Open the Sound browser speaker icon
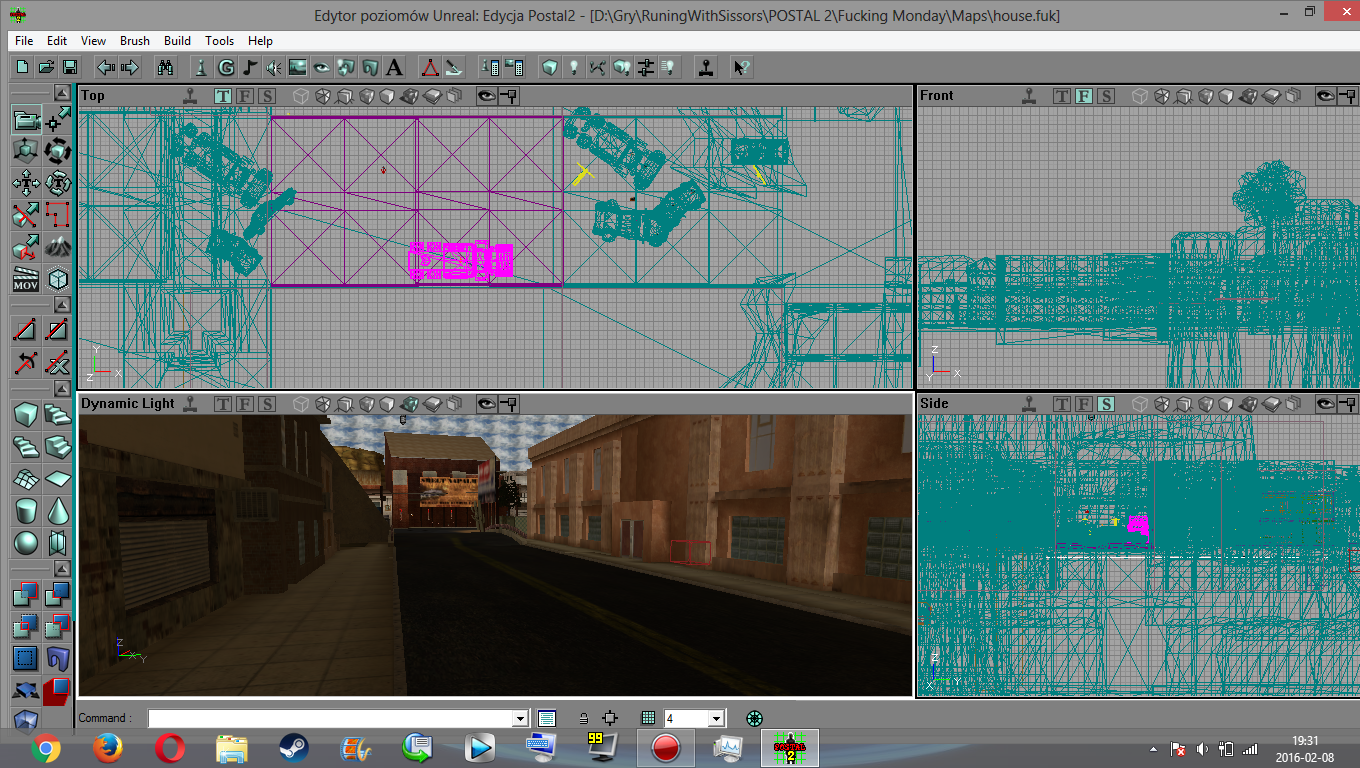This screenshot has height=768, width=1360. click(273, 67)
